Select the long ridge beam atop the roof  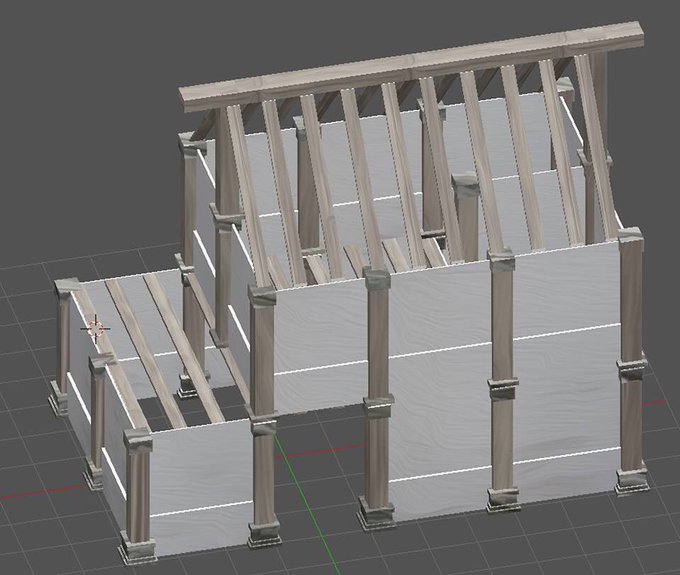pos(411,67)
